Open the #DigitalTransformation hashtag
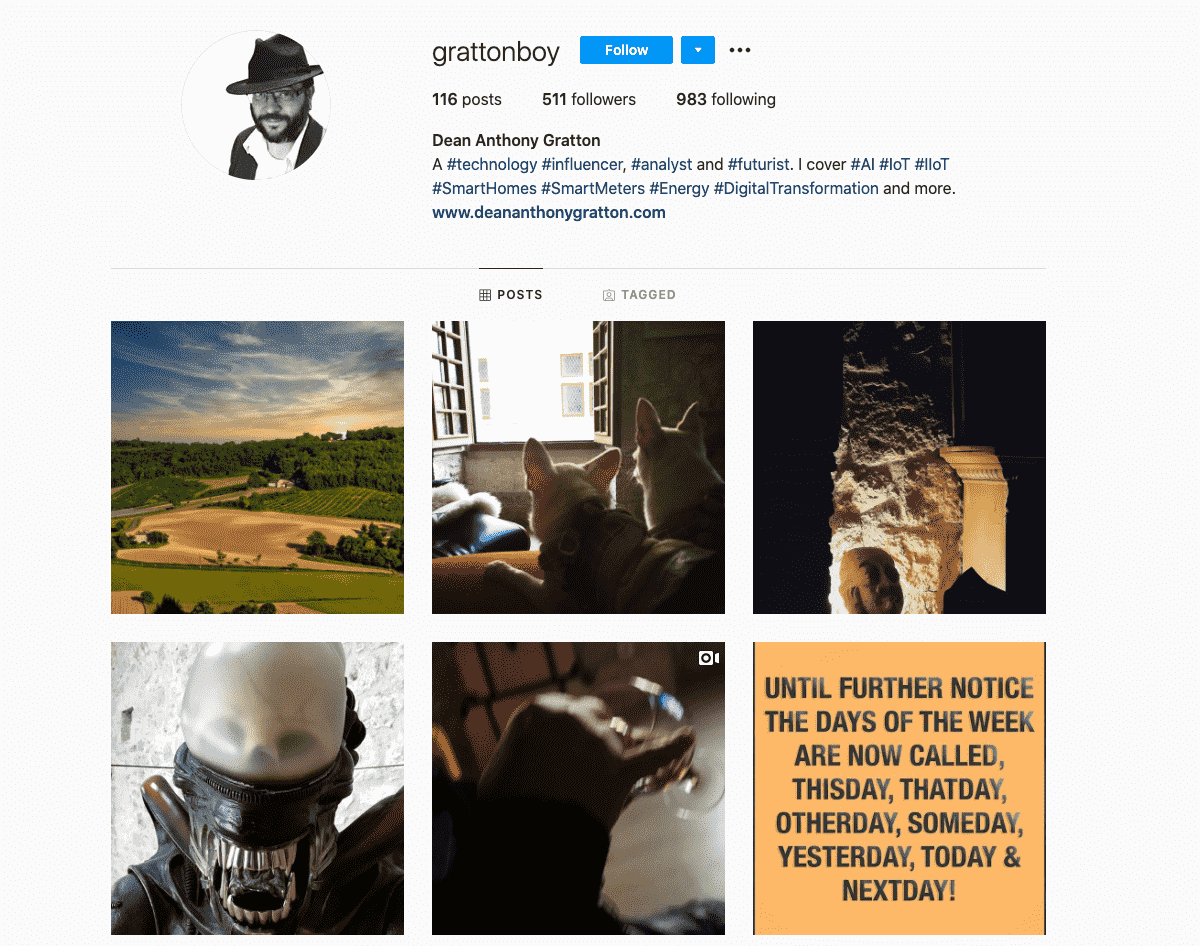Screen dimensions: 1200x946 click(796, 188)
